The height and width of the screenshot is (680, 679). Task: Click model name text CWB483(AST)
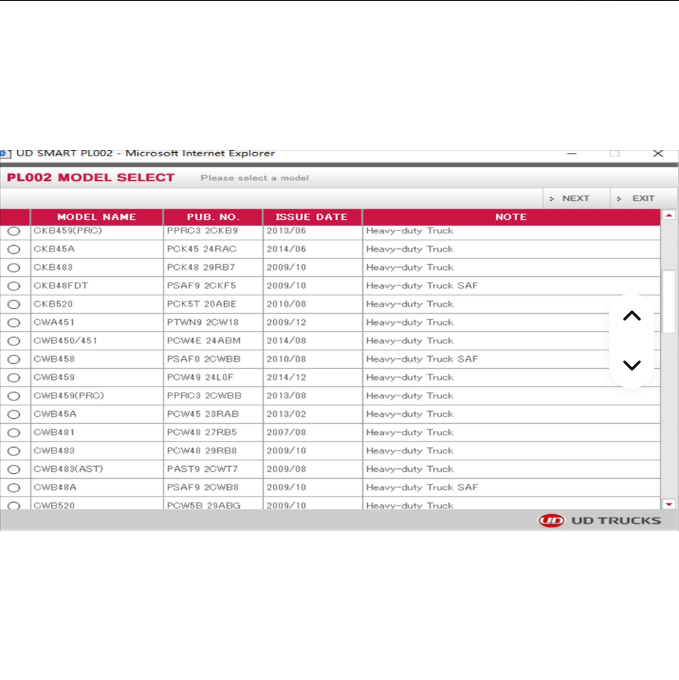point(69,469)
